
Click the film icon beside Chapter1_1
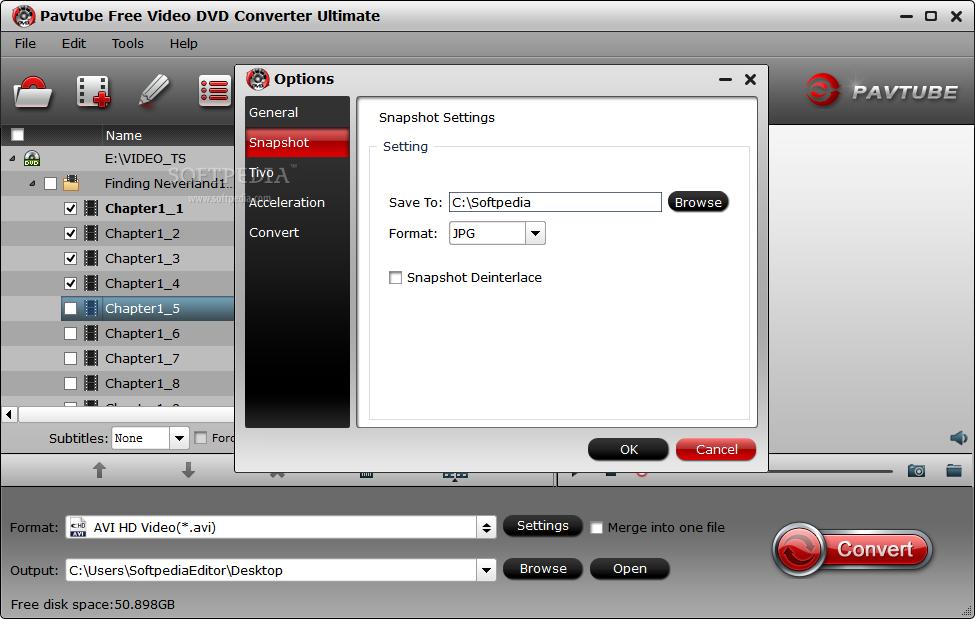(91, 208)
